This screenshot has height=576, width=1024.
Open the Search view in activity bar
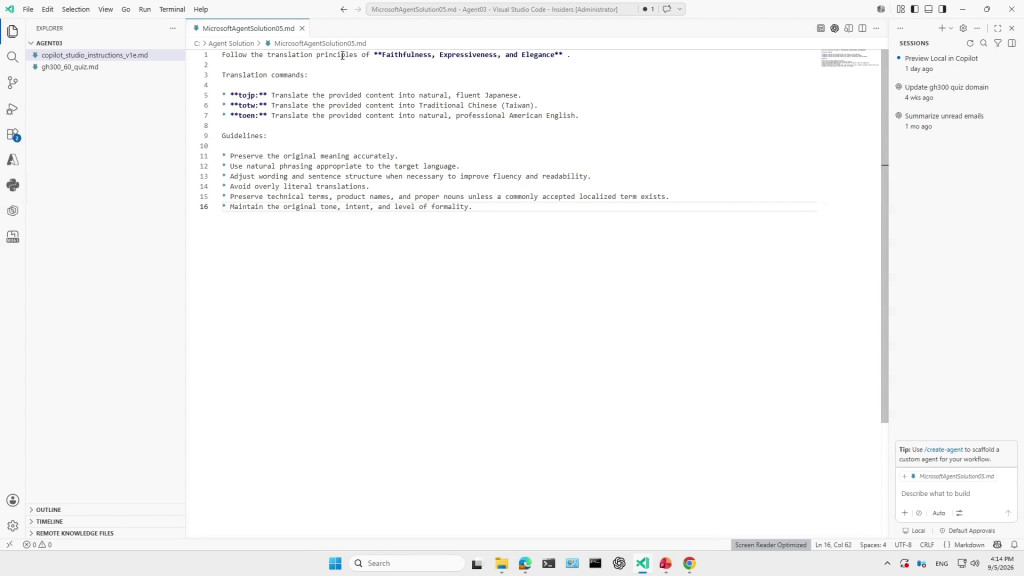(12, 57)
